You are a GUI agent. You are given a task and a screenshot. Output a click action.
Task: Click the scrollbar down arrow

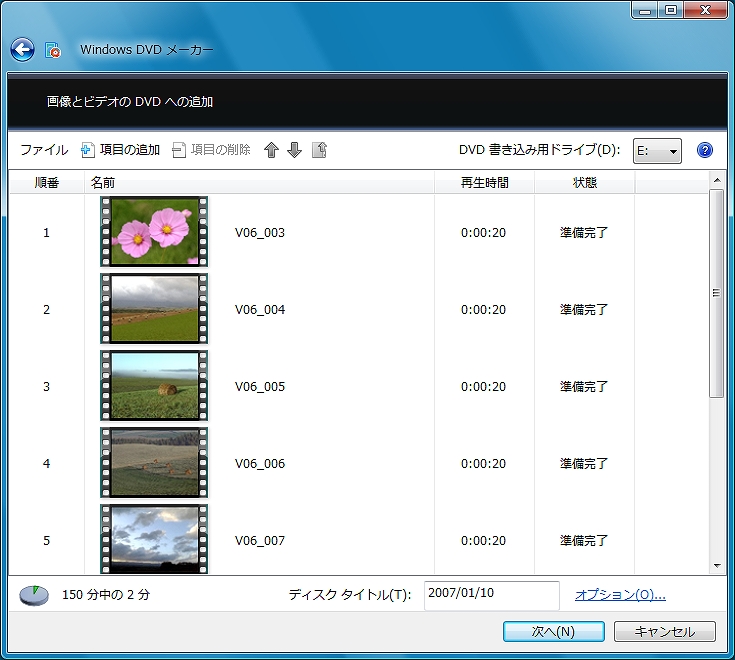716,566
